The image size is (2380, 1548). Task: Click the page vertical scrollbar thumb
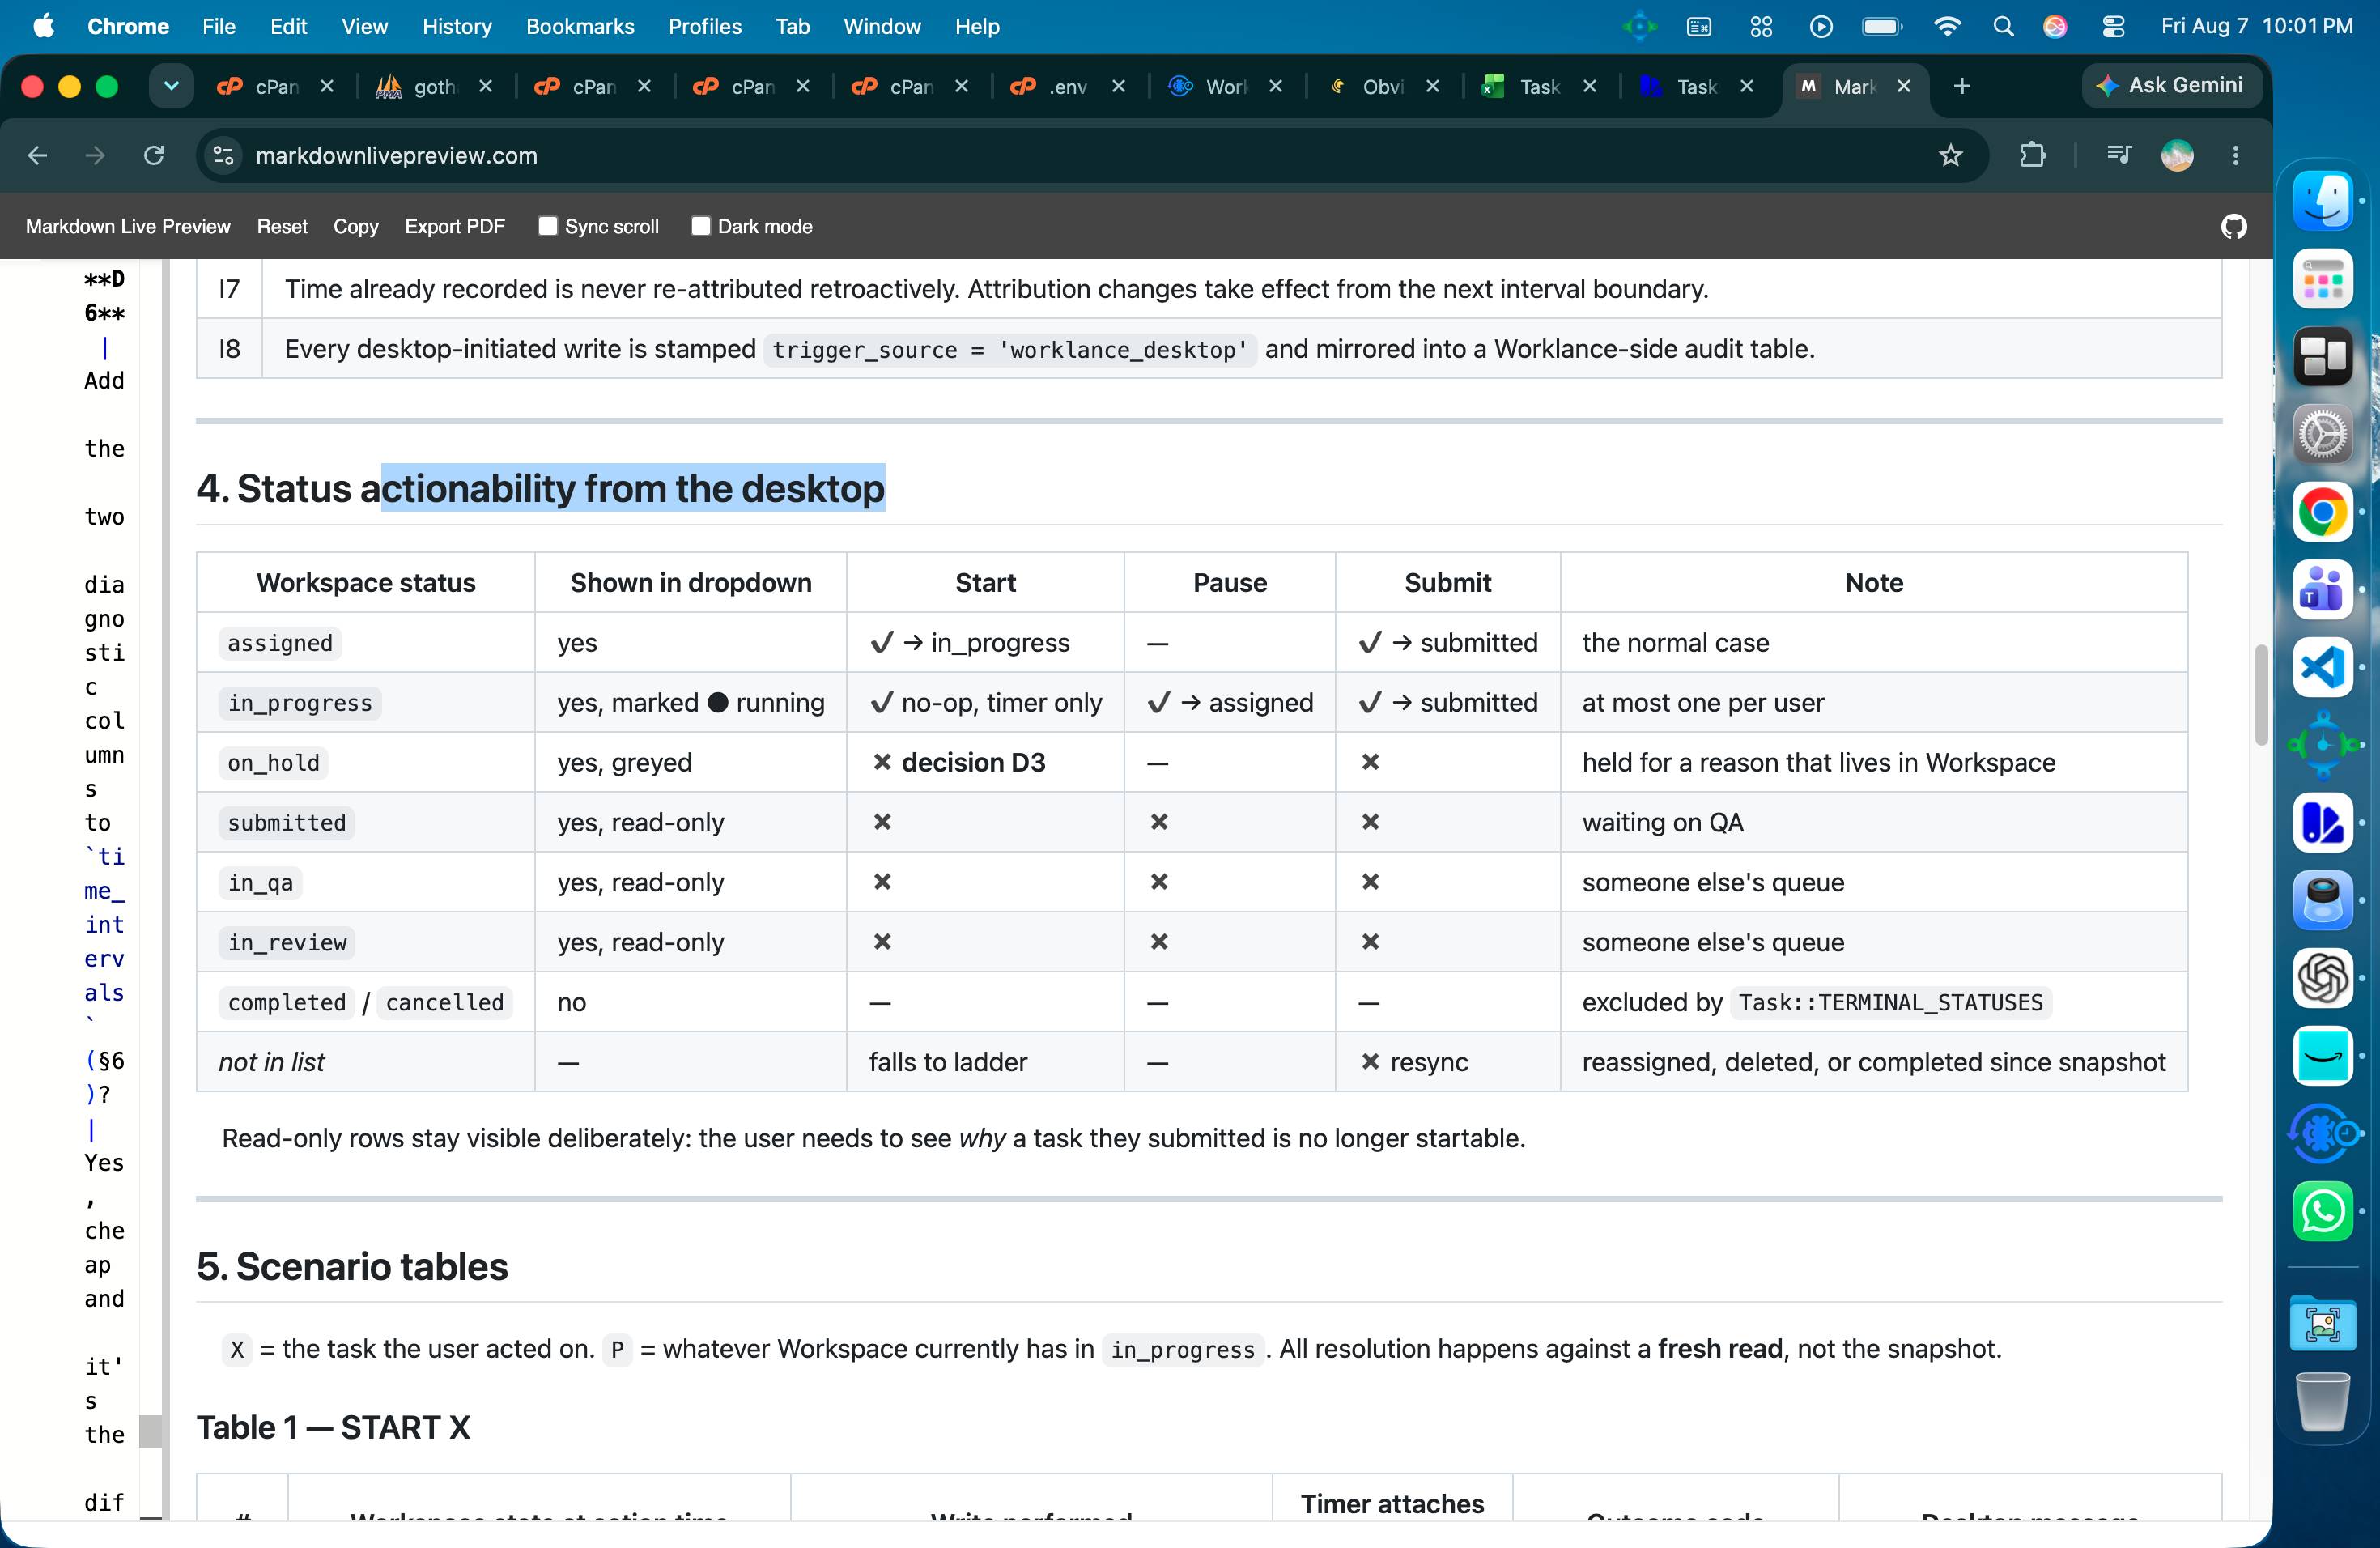[2260, 696]
